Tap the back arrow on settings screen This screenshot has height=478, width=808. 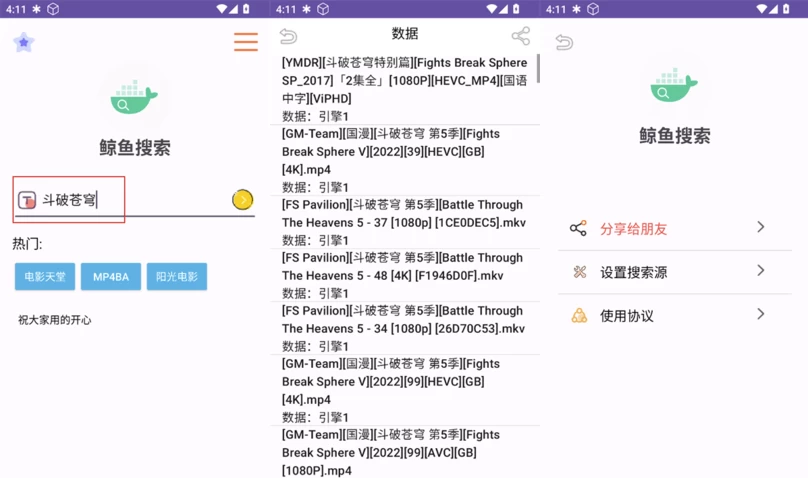click(564, 43)
